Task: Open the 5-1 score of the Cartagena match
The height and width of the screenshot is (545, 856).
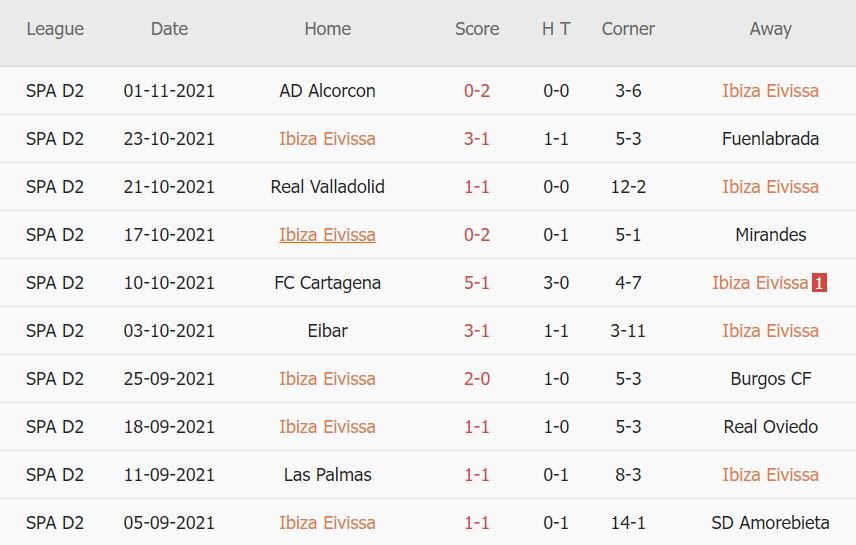Action: pyautogui.click(x=477, y=283)
